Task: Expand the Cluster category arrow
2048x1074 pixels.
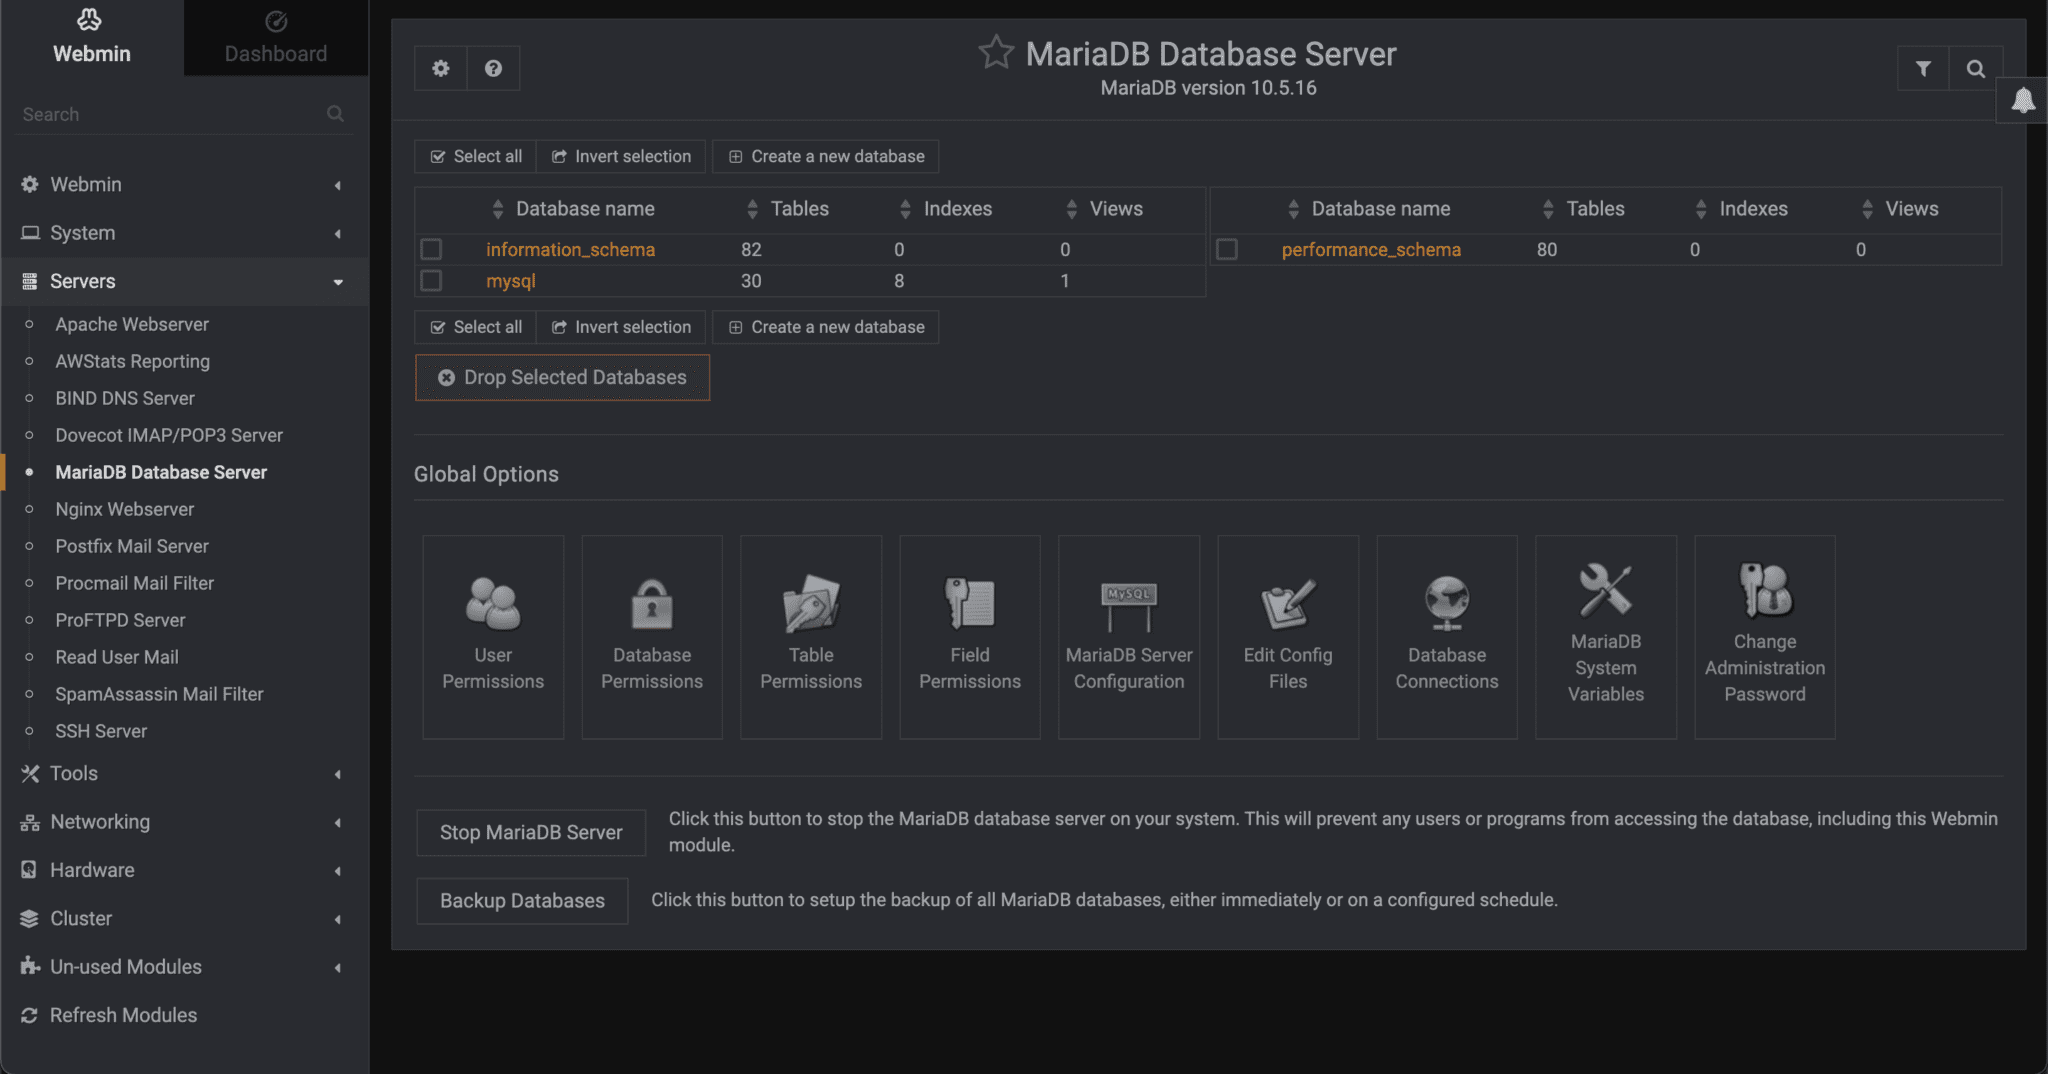Action: [338, 919]
